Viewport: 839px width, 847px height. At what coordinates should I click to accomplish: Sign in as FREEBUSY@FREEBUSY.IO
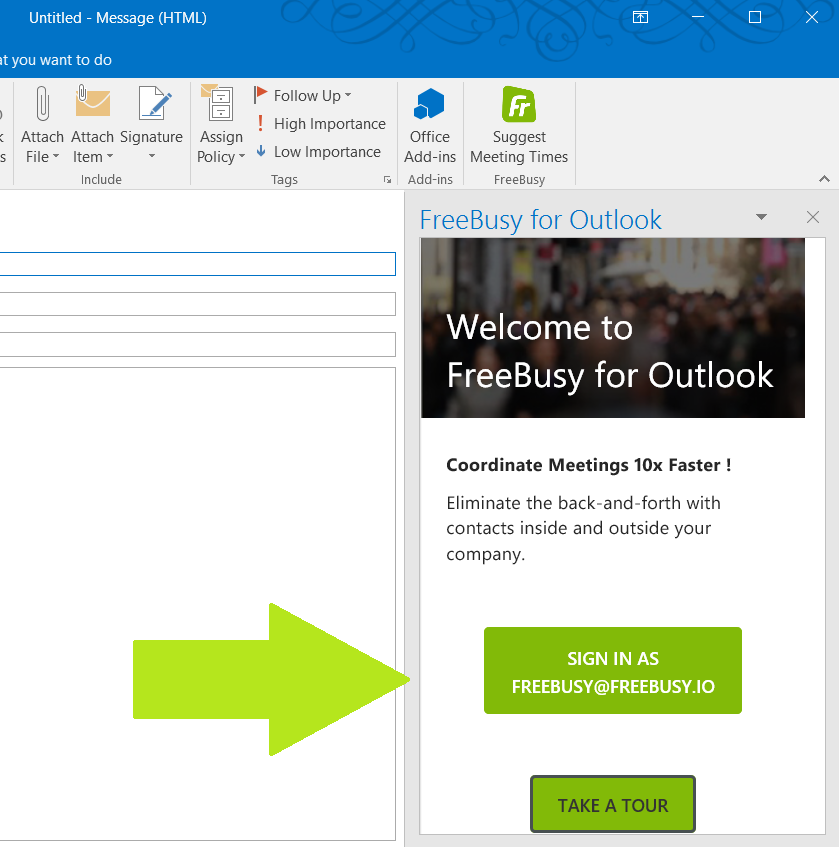click(x=613, y=670)
